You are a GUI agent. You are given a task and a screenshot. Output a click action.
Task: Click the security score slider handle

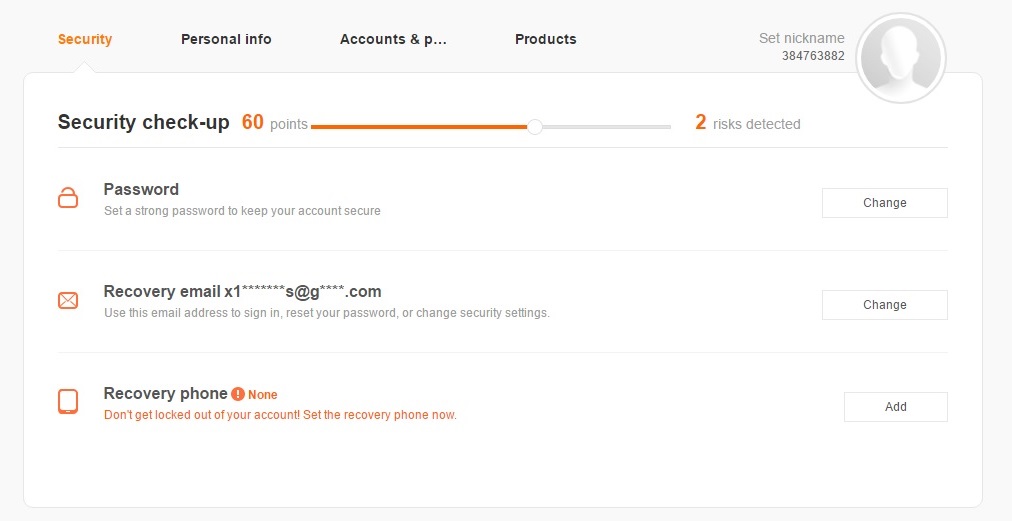pos(535,127)
